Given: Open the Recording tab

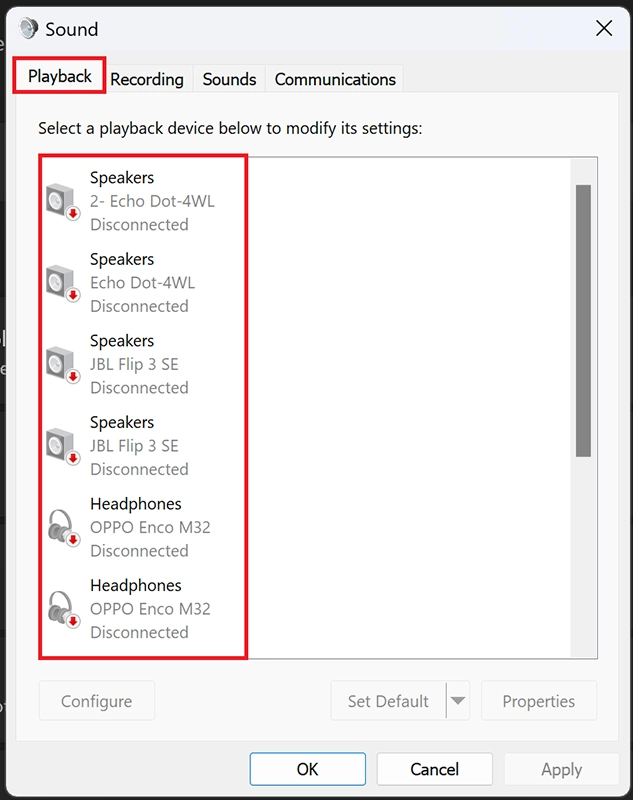Looking at the screenshot, I should click(147, 79).
